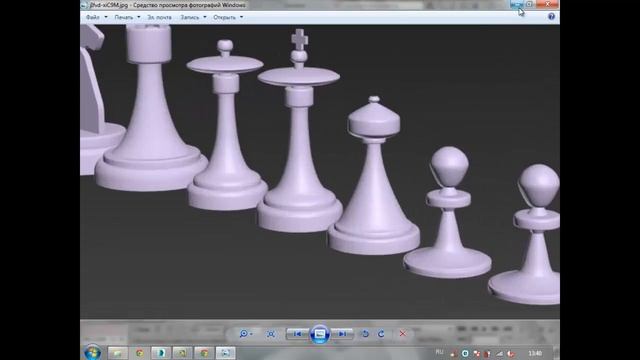Open the zoom magnifier control
This screenshot has width=640, height=360.
click(244, 334)
